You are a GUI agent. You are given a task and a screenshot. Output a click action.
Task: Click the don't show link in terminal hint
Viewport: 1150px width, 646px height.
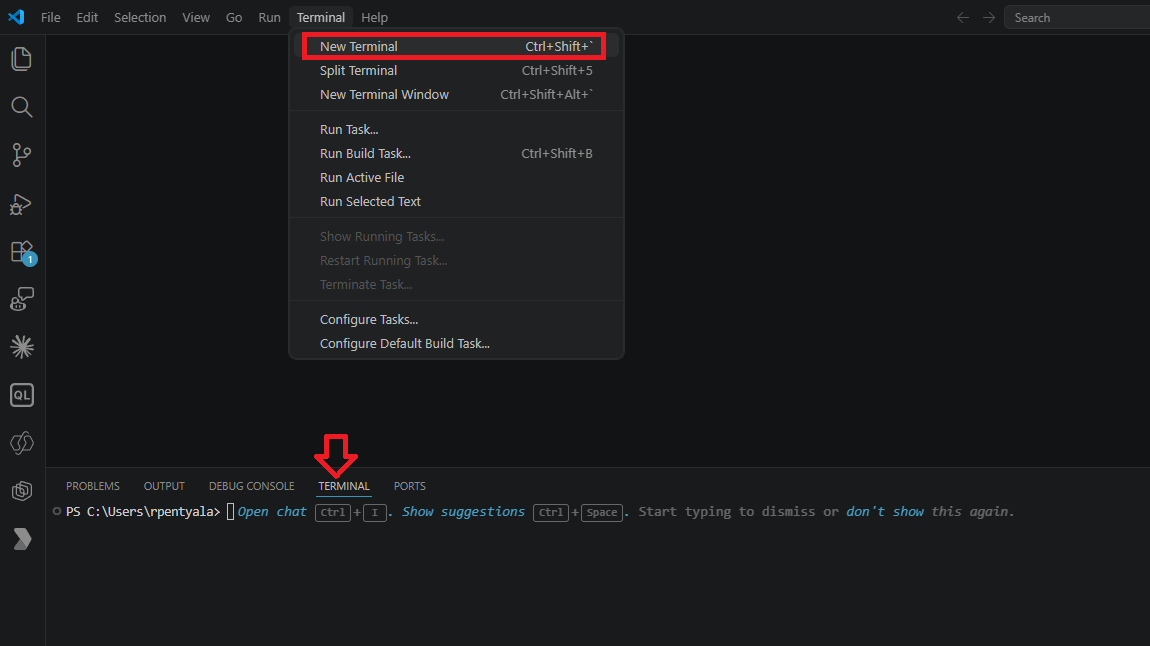pyautogui.click(x=885, y=512)
